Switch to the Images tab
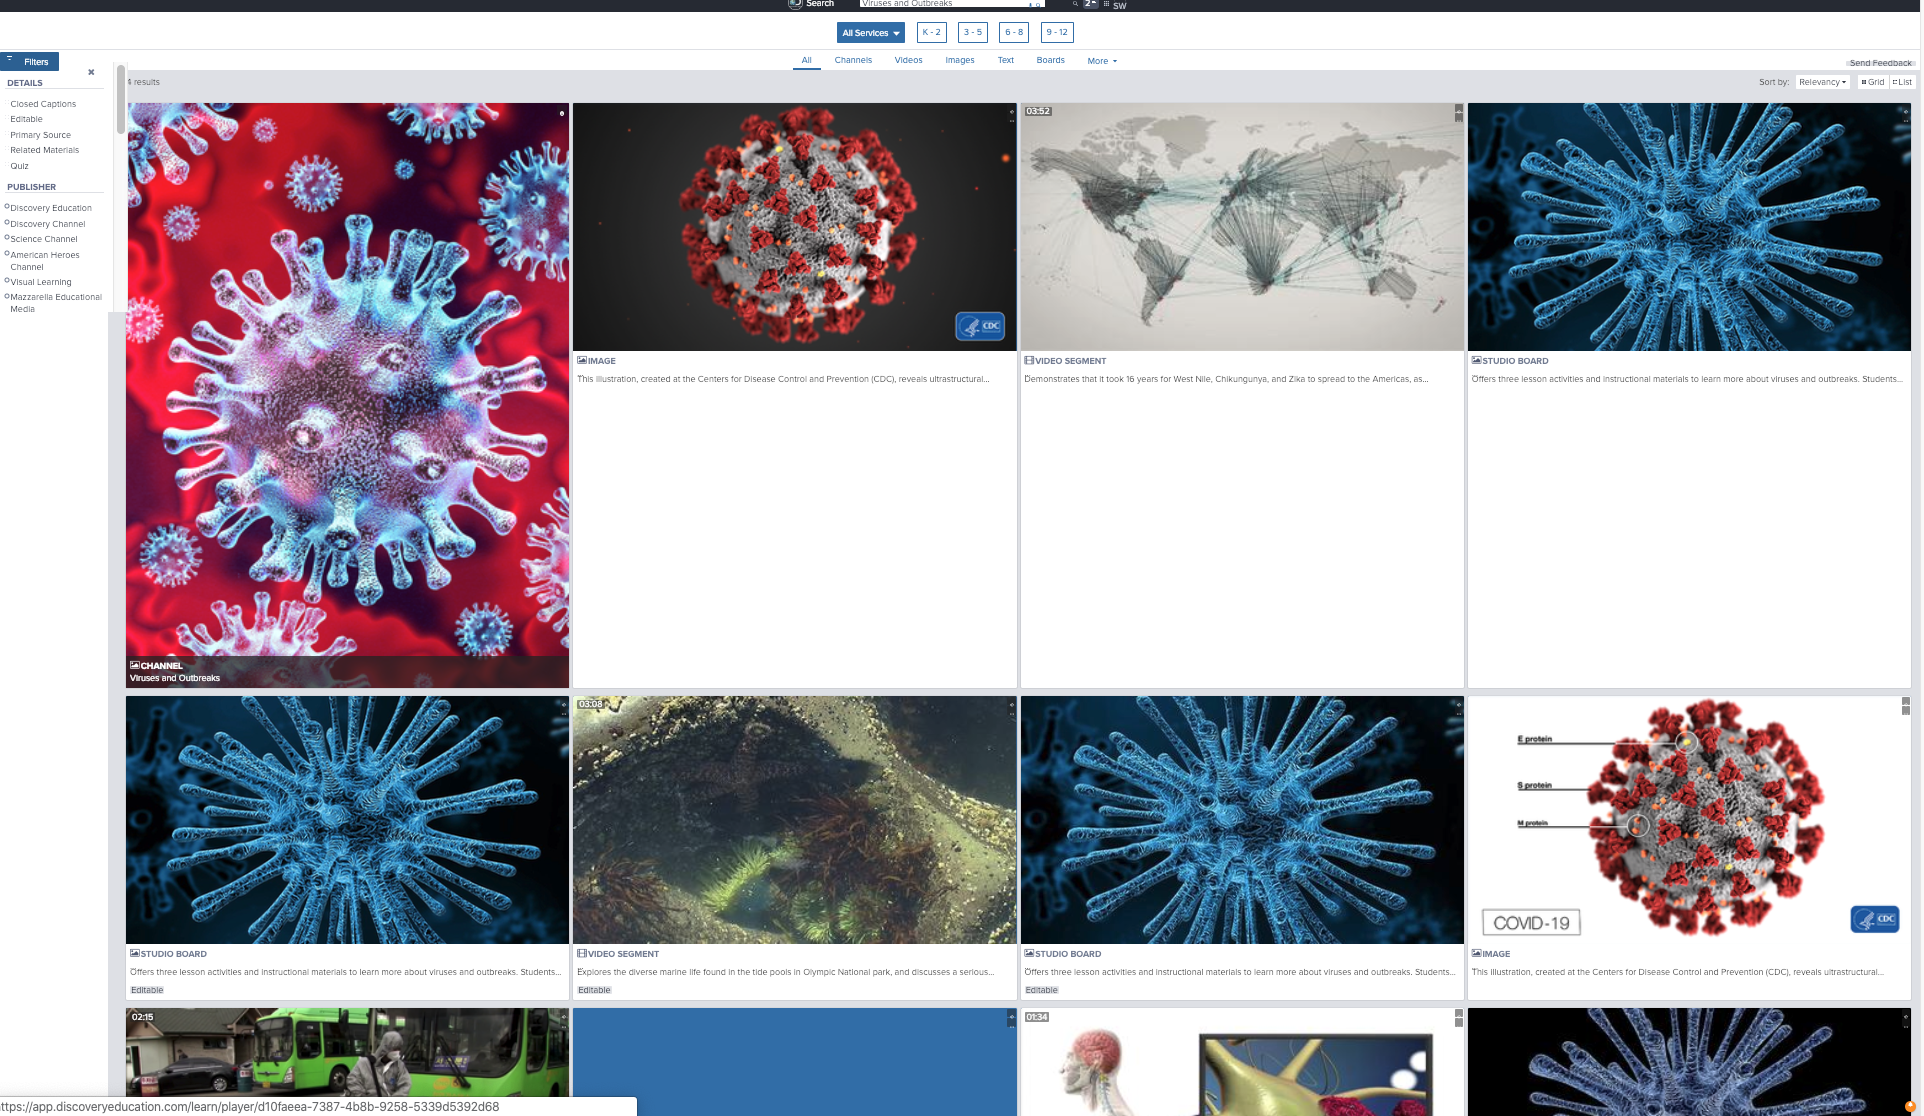Image resolution: width=1924 pixels, height=1116 pixels. 960,60
